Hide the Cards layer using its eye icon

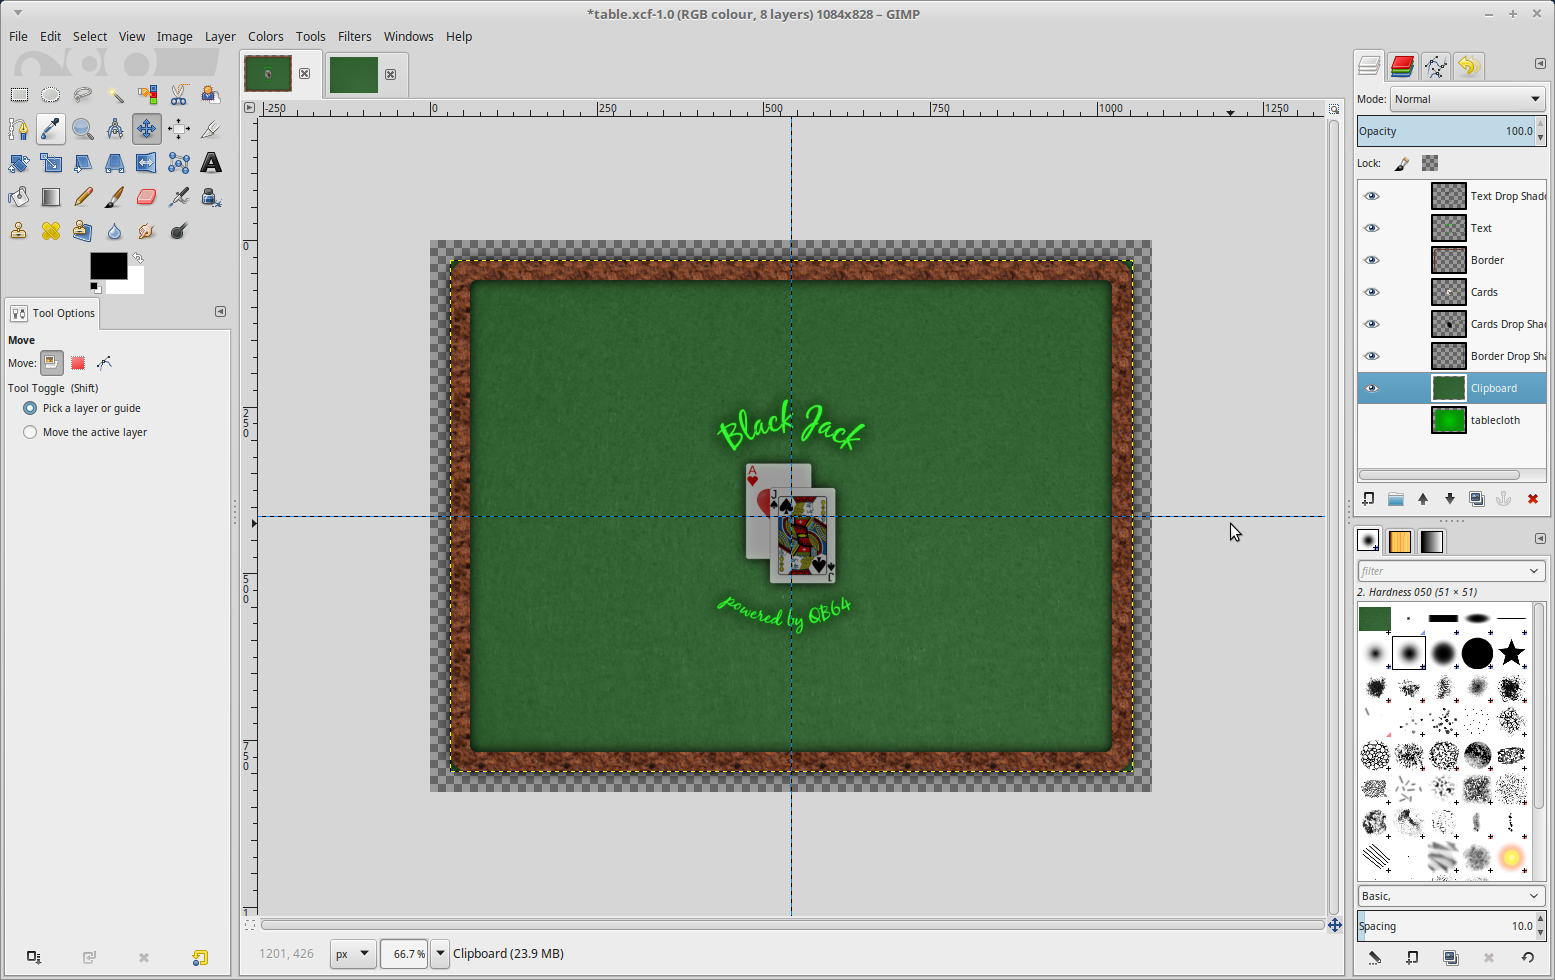[x=1372, y=292]
